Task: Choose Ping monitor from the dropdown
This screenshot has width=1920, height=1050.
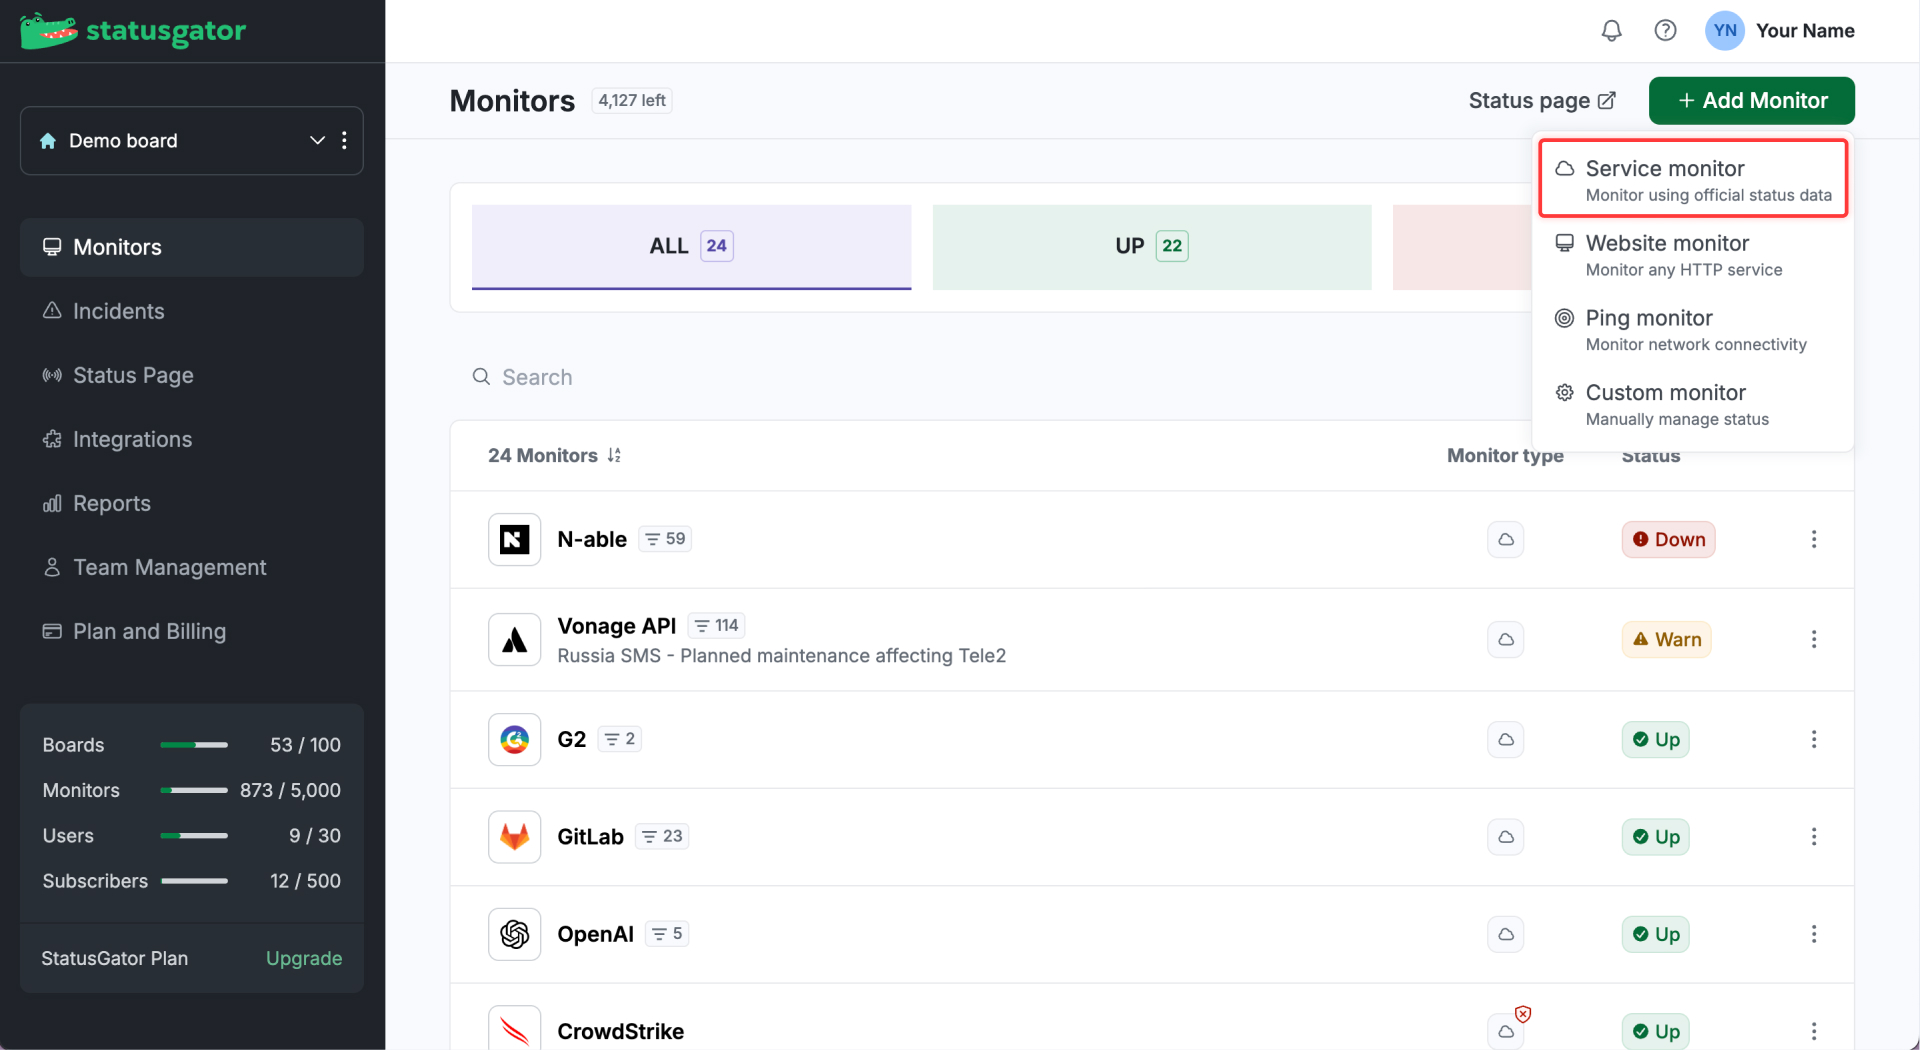Action: pyautogui.click(x=1693, y=330)
